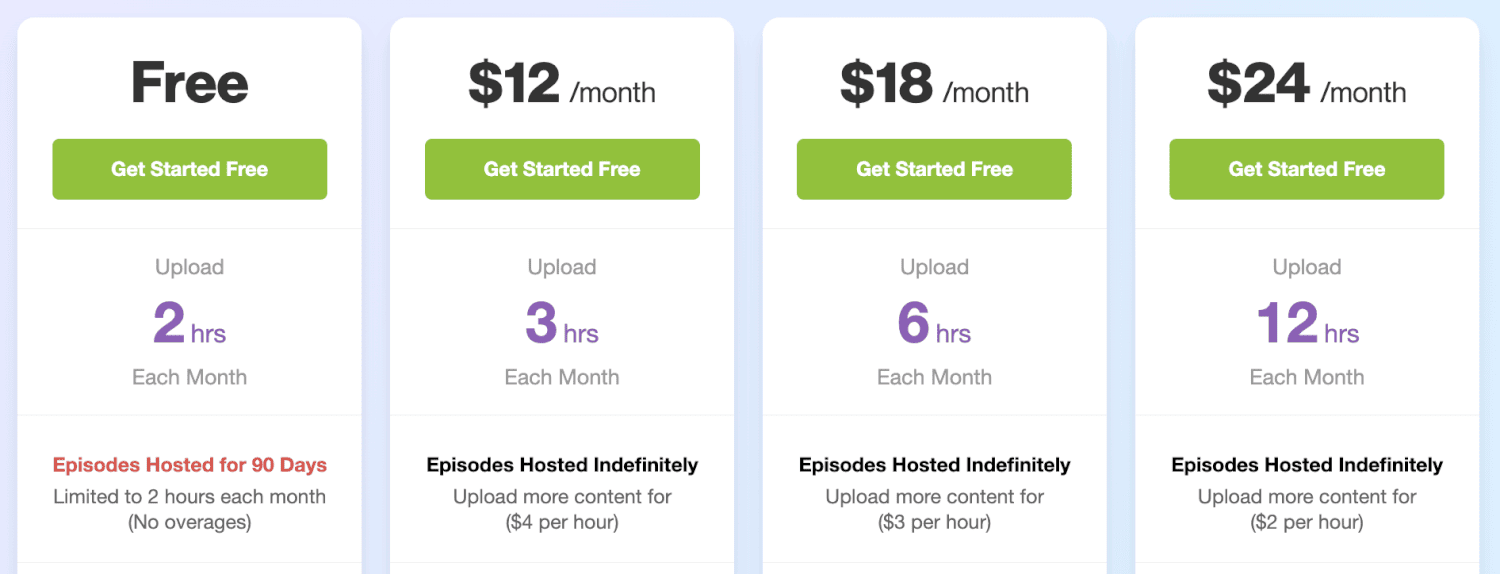The height and width of the screenshot is (574, 1500).
Task: Click Episodes Hosted Indefinitely in the $24 plan
Action: [x=1307, y=465]
